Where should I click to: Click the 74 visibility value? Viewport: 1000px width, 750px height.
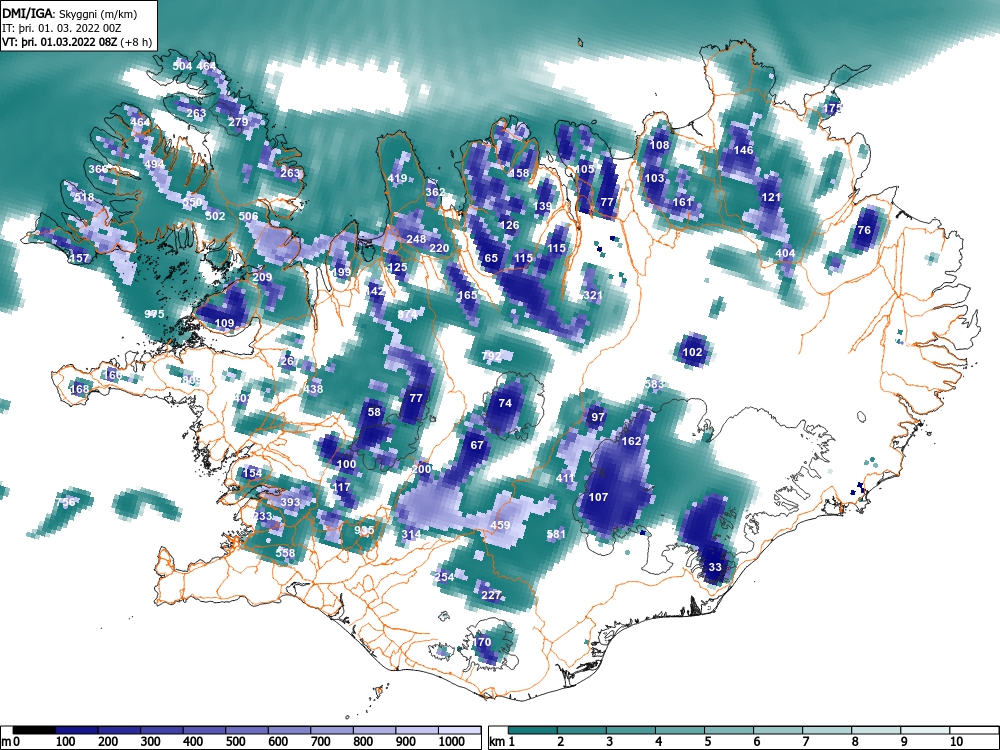505,403
